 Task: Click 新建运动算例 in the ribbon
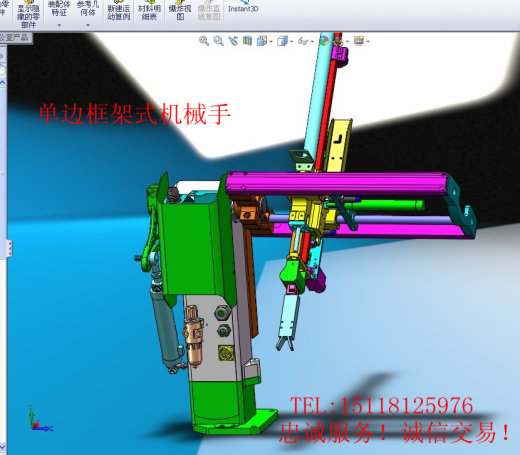pyautogui.click(x=119, y=12)
